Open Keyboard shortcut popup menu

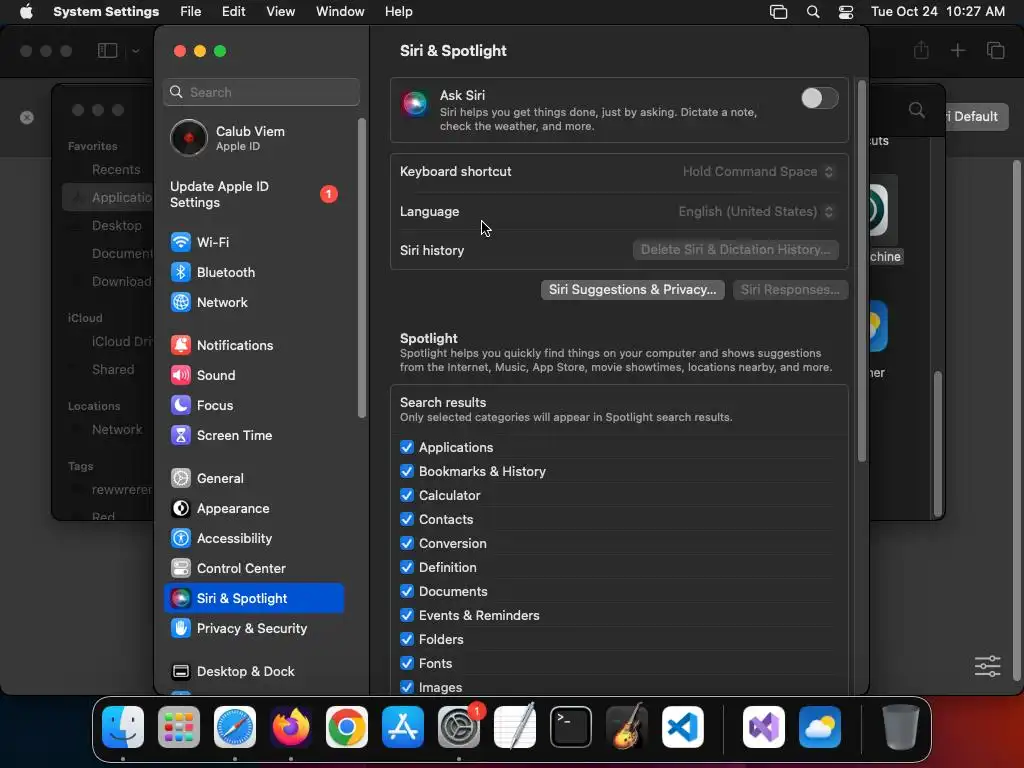tap(758, 172)
